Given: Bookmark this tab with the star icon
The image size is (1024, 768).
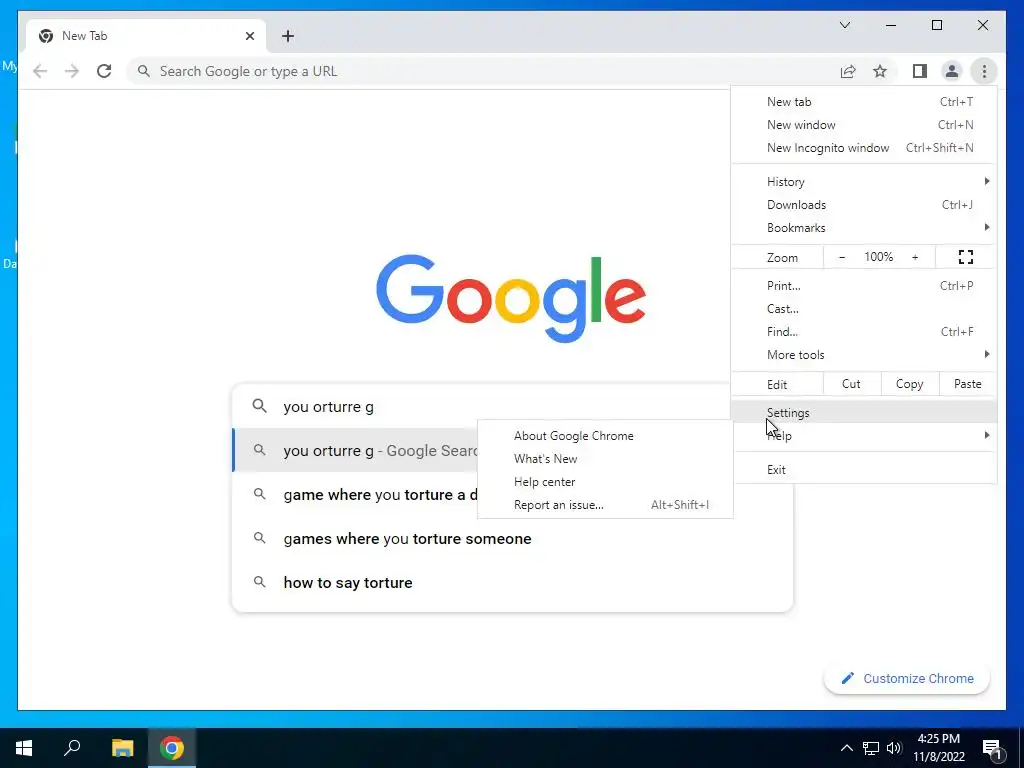Looking at the screenshot, I should click(880, 71).
